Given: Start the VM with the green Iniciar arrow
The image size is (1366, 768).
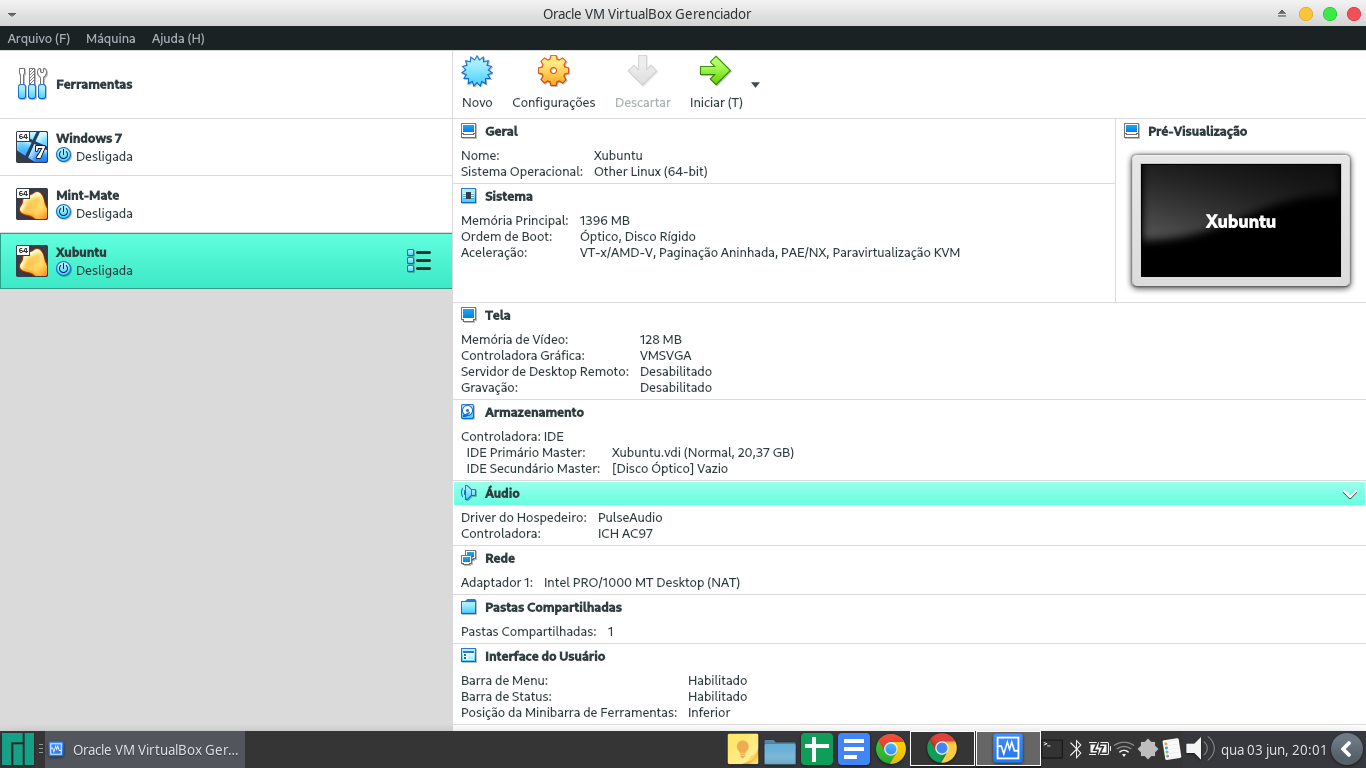Looking at the screenshot, I should pos(714,71).
